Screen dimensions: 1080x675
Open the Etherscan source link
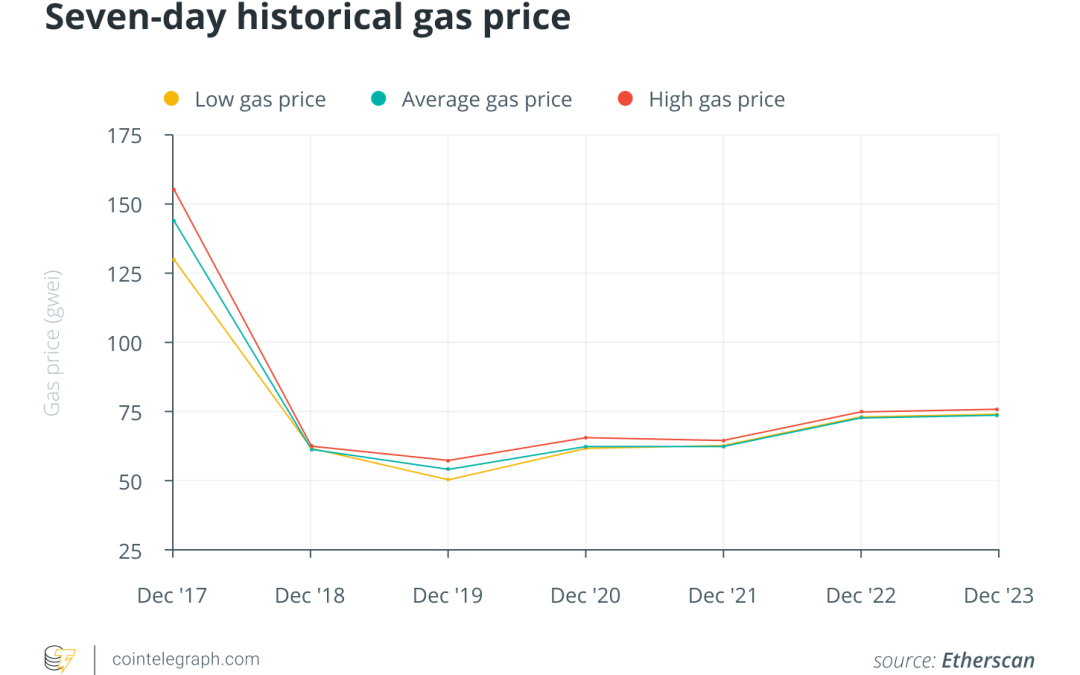(x=988, y=660)
